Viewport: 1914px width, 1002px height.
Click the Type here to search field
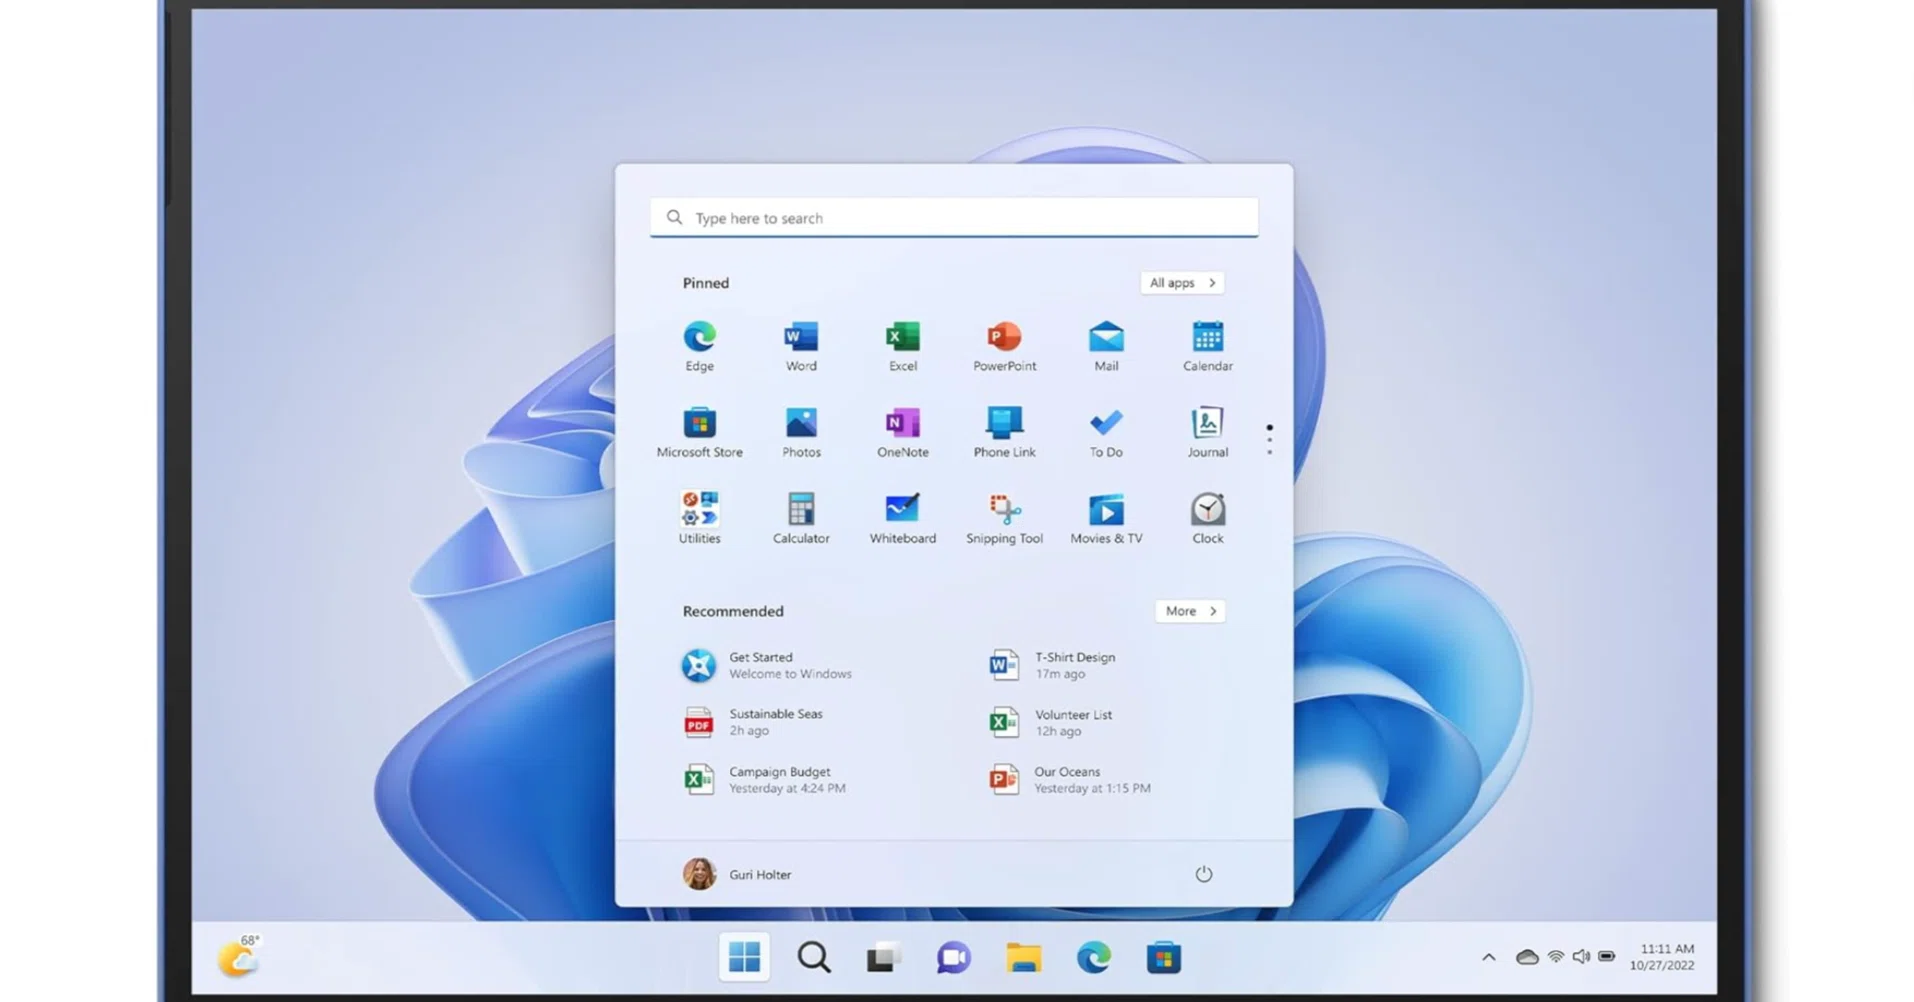click(x=954, y=217)
